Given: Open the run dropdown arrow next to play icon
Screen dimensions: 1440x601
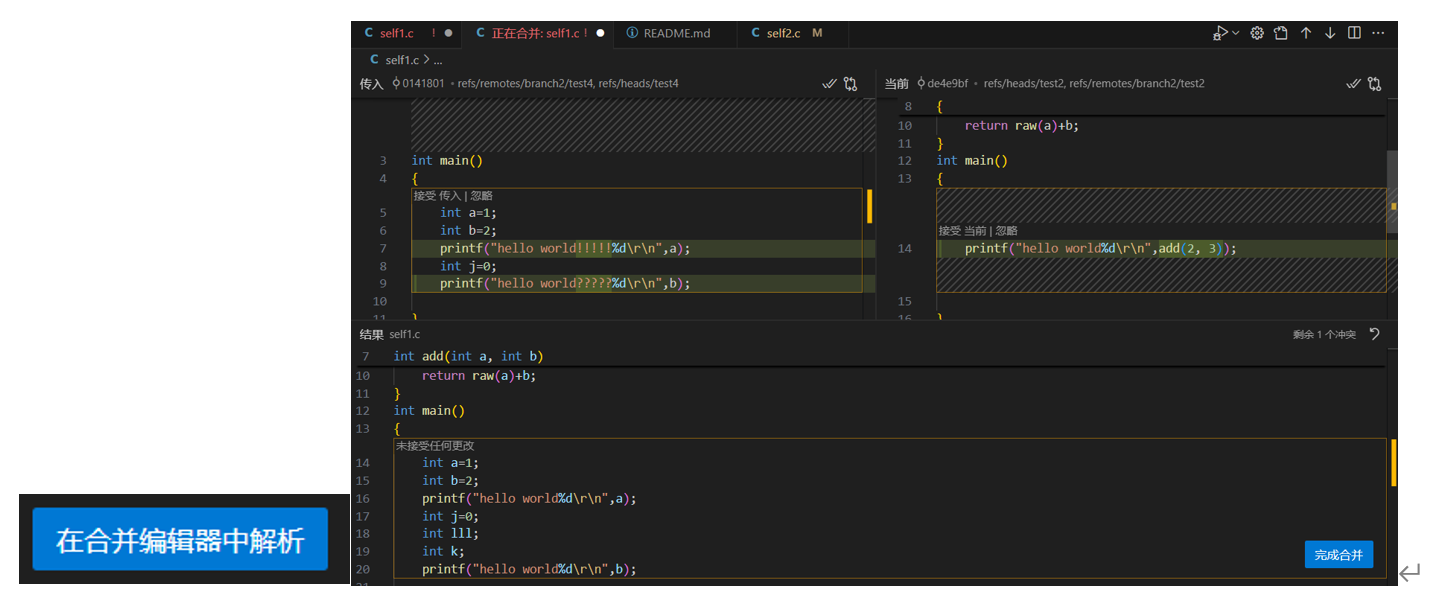Looking at the screenshot, I should coord(1235,33).
